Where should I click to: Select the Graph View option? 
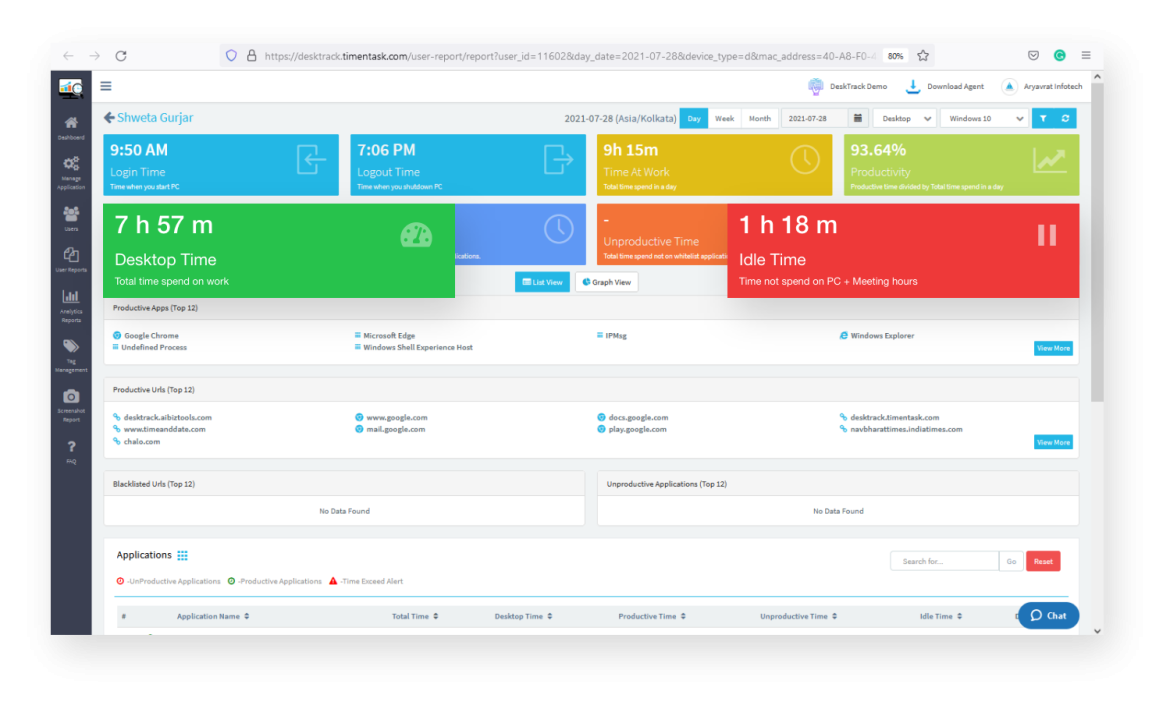pyautogui.click(x=606, y=282)
